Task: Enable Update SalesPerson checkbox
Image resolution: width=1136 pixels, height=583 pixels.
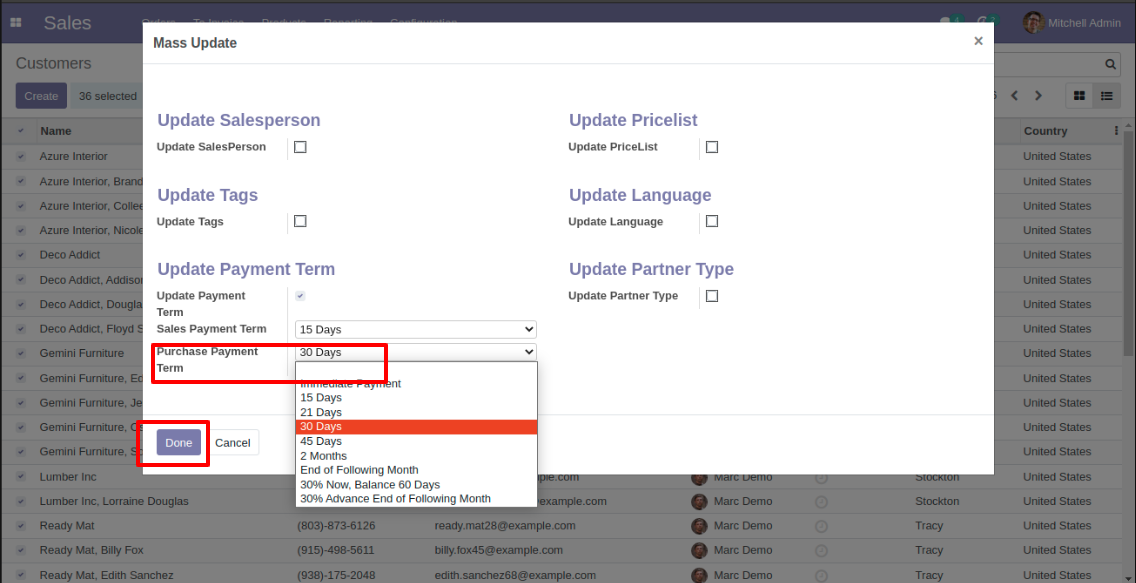Action: [x=300, y=147]
